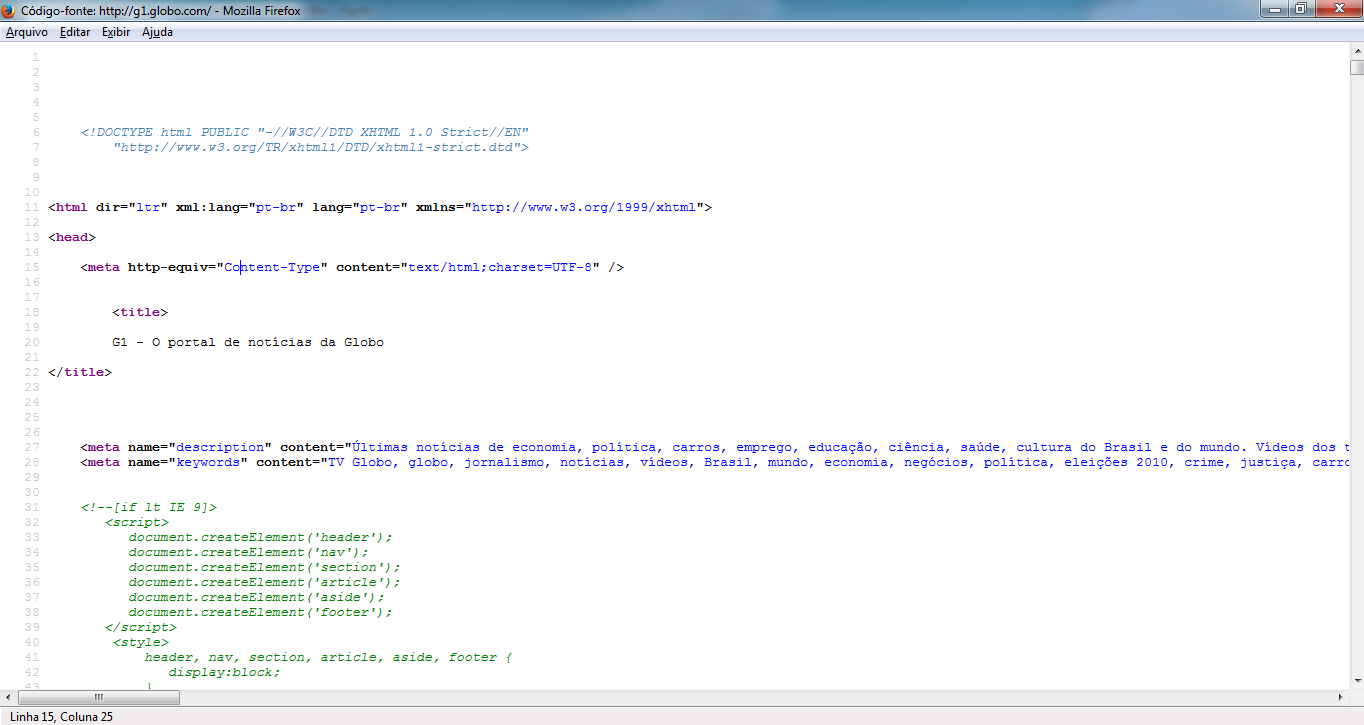
Task: Click the <style> tag on line 40
Action: tap(140, 642)
